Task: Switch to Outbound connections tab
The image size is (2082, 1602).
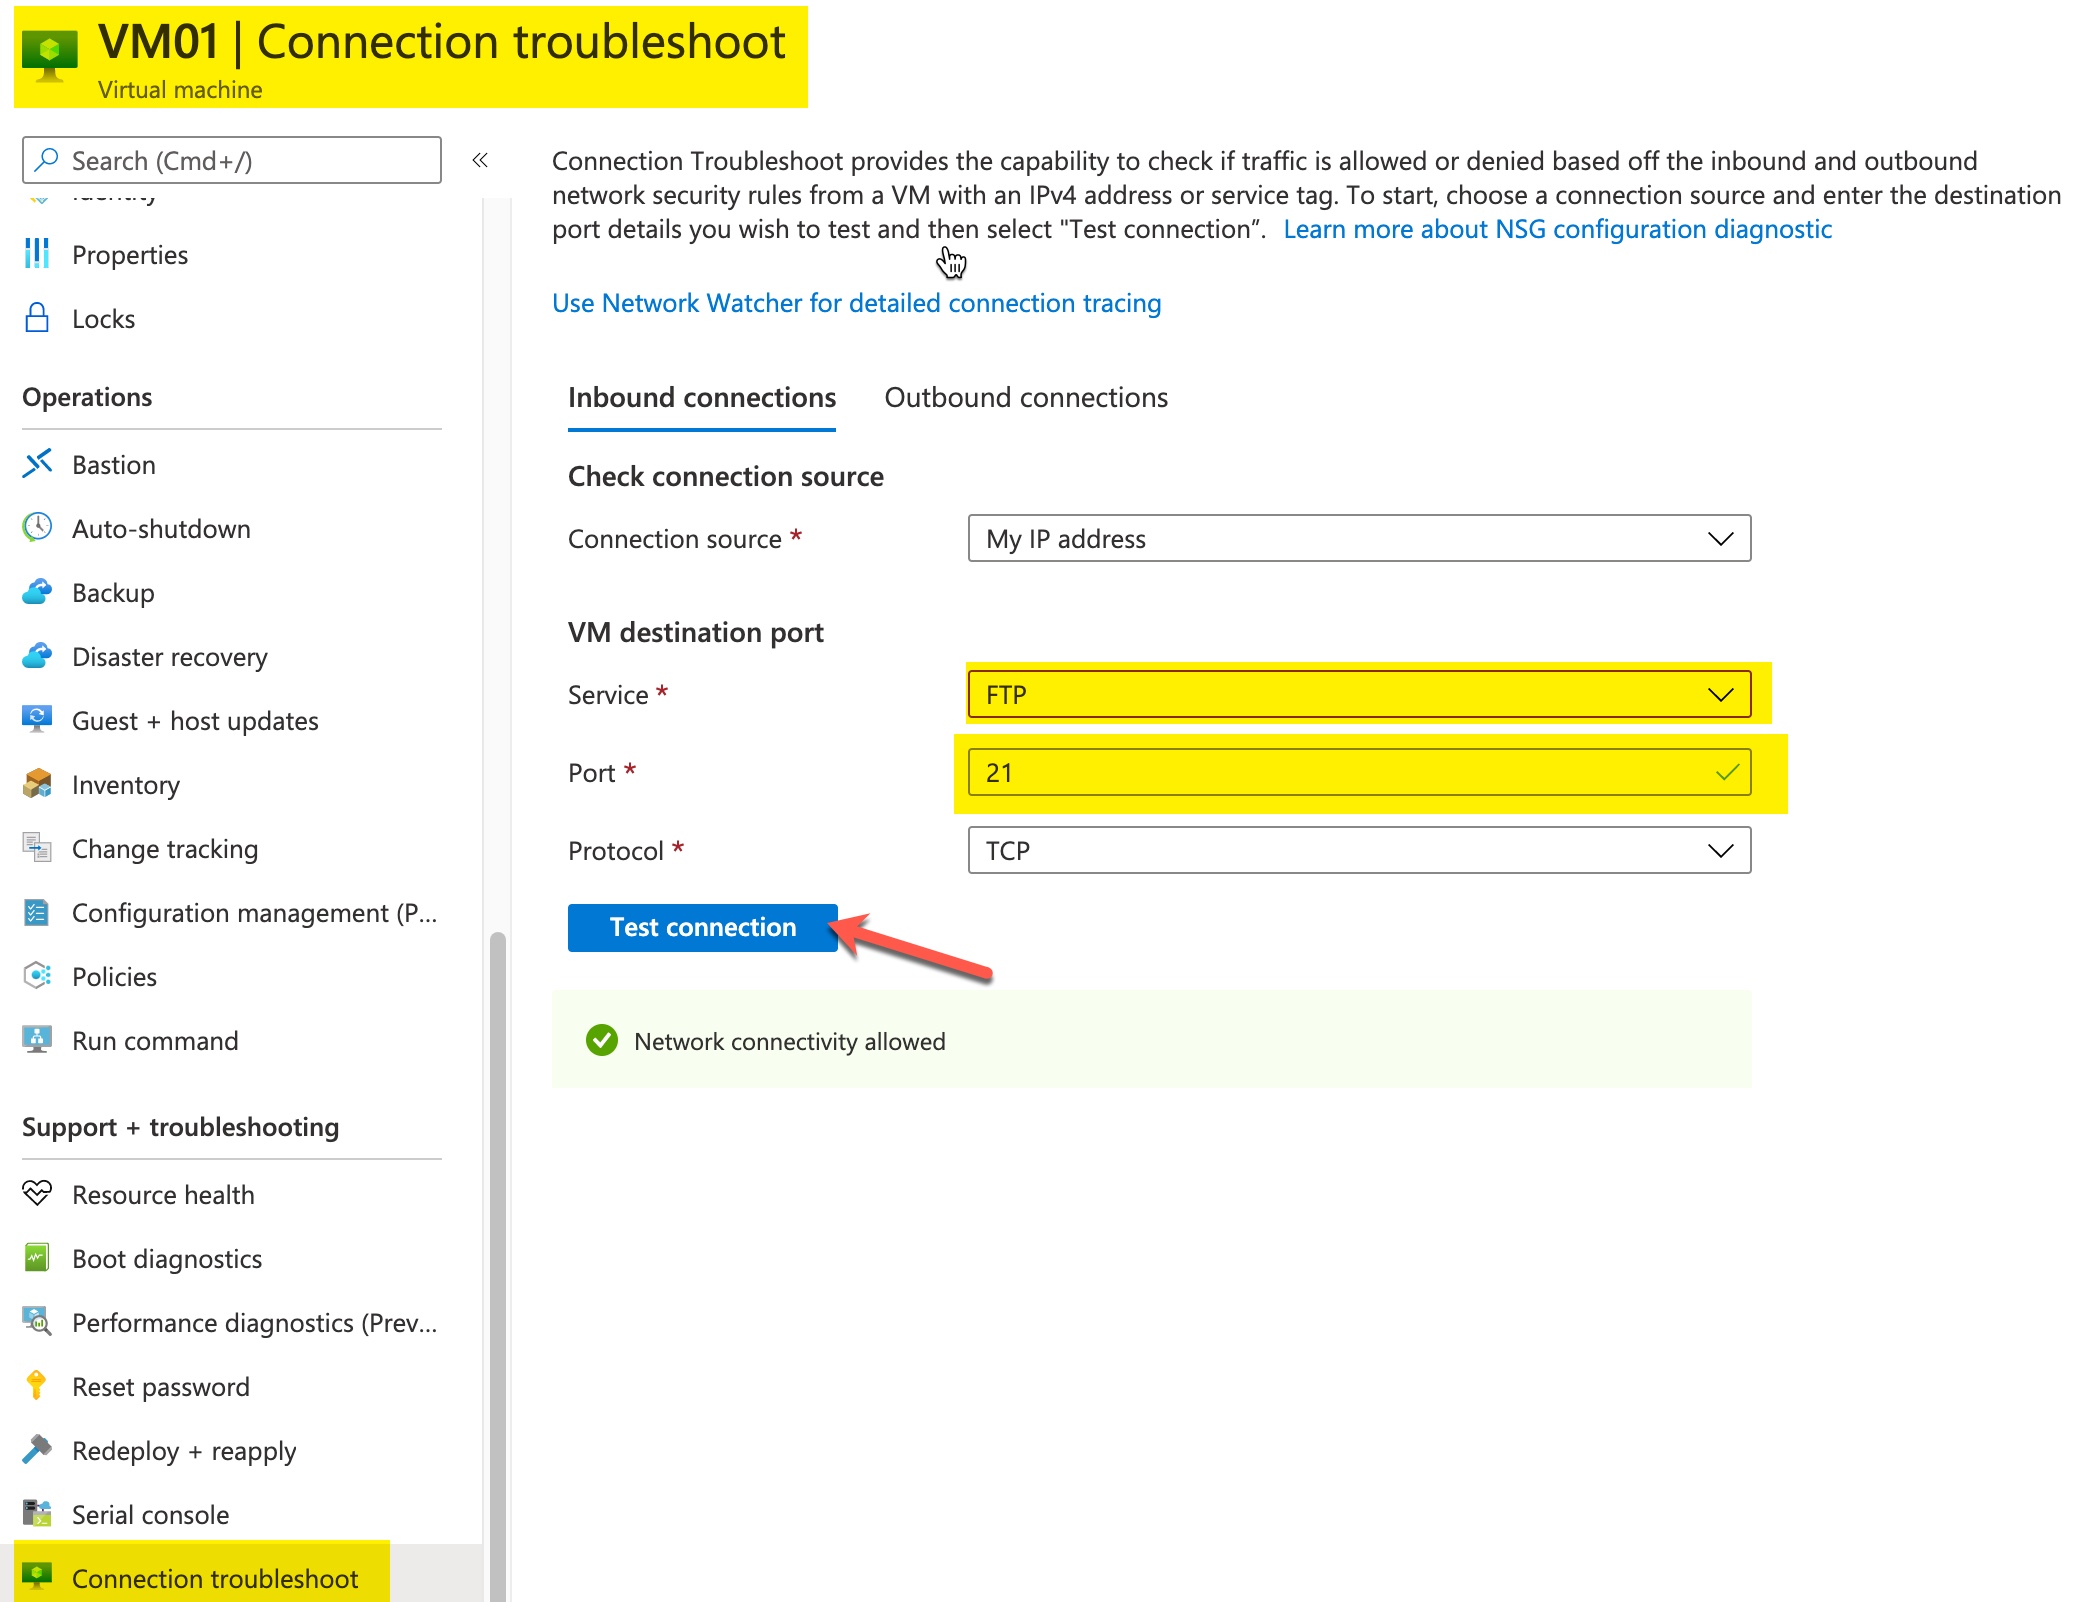Action: 1026,398
